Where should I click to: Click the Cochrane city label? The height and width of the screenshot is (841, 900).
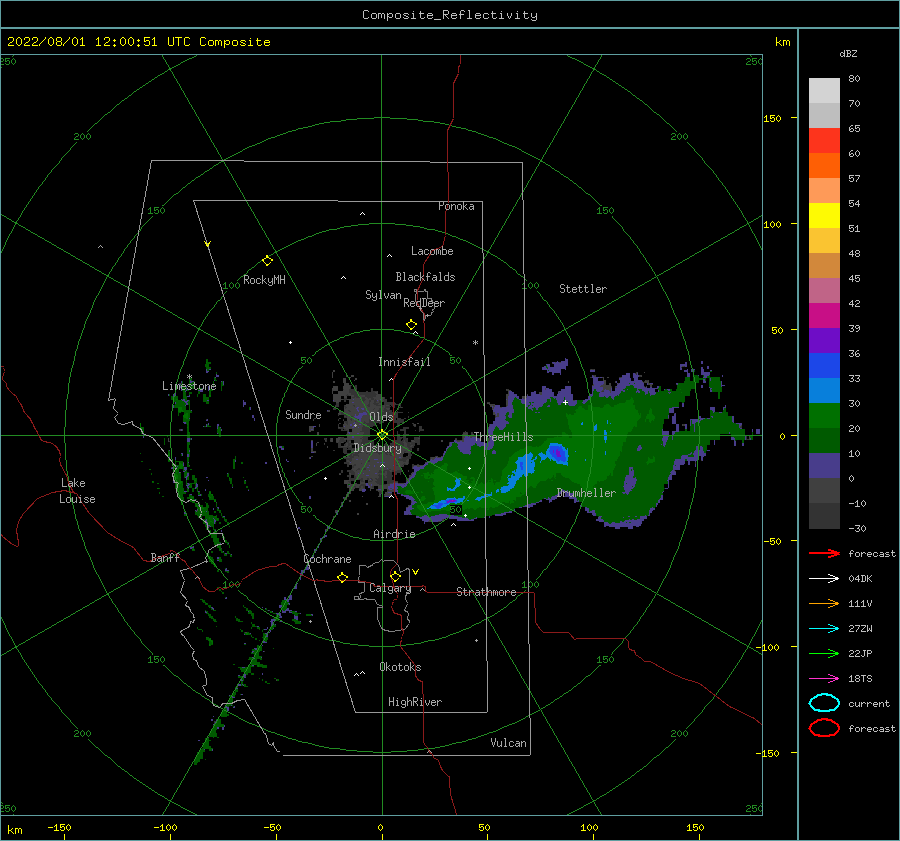pos(327,559)
